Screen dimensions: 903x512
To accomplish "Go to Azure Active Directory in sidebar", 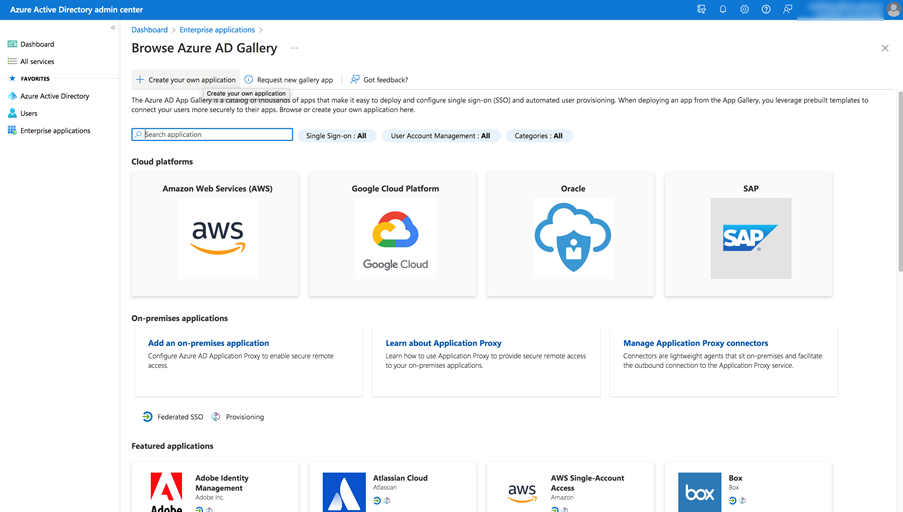I will 54,96.
